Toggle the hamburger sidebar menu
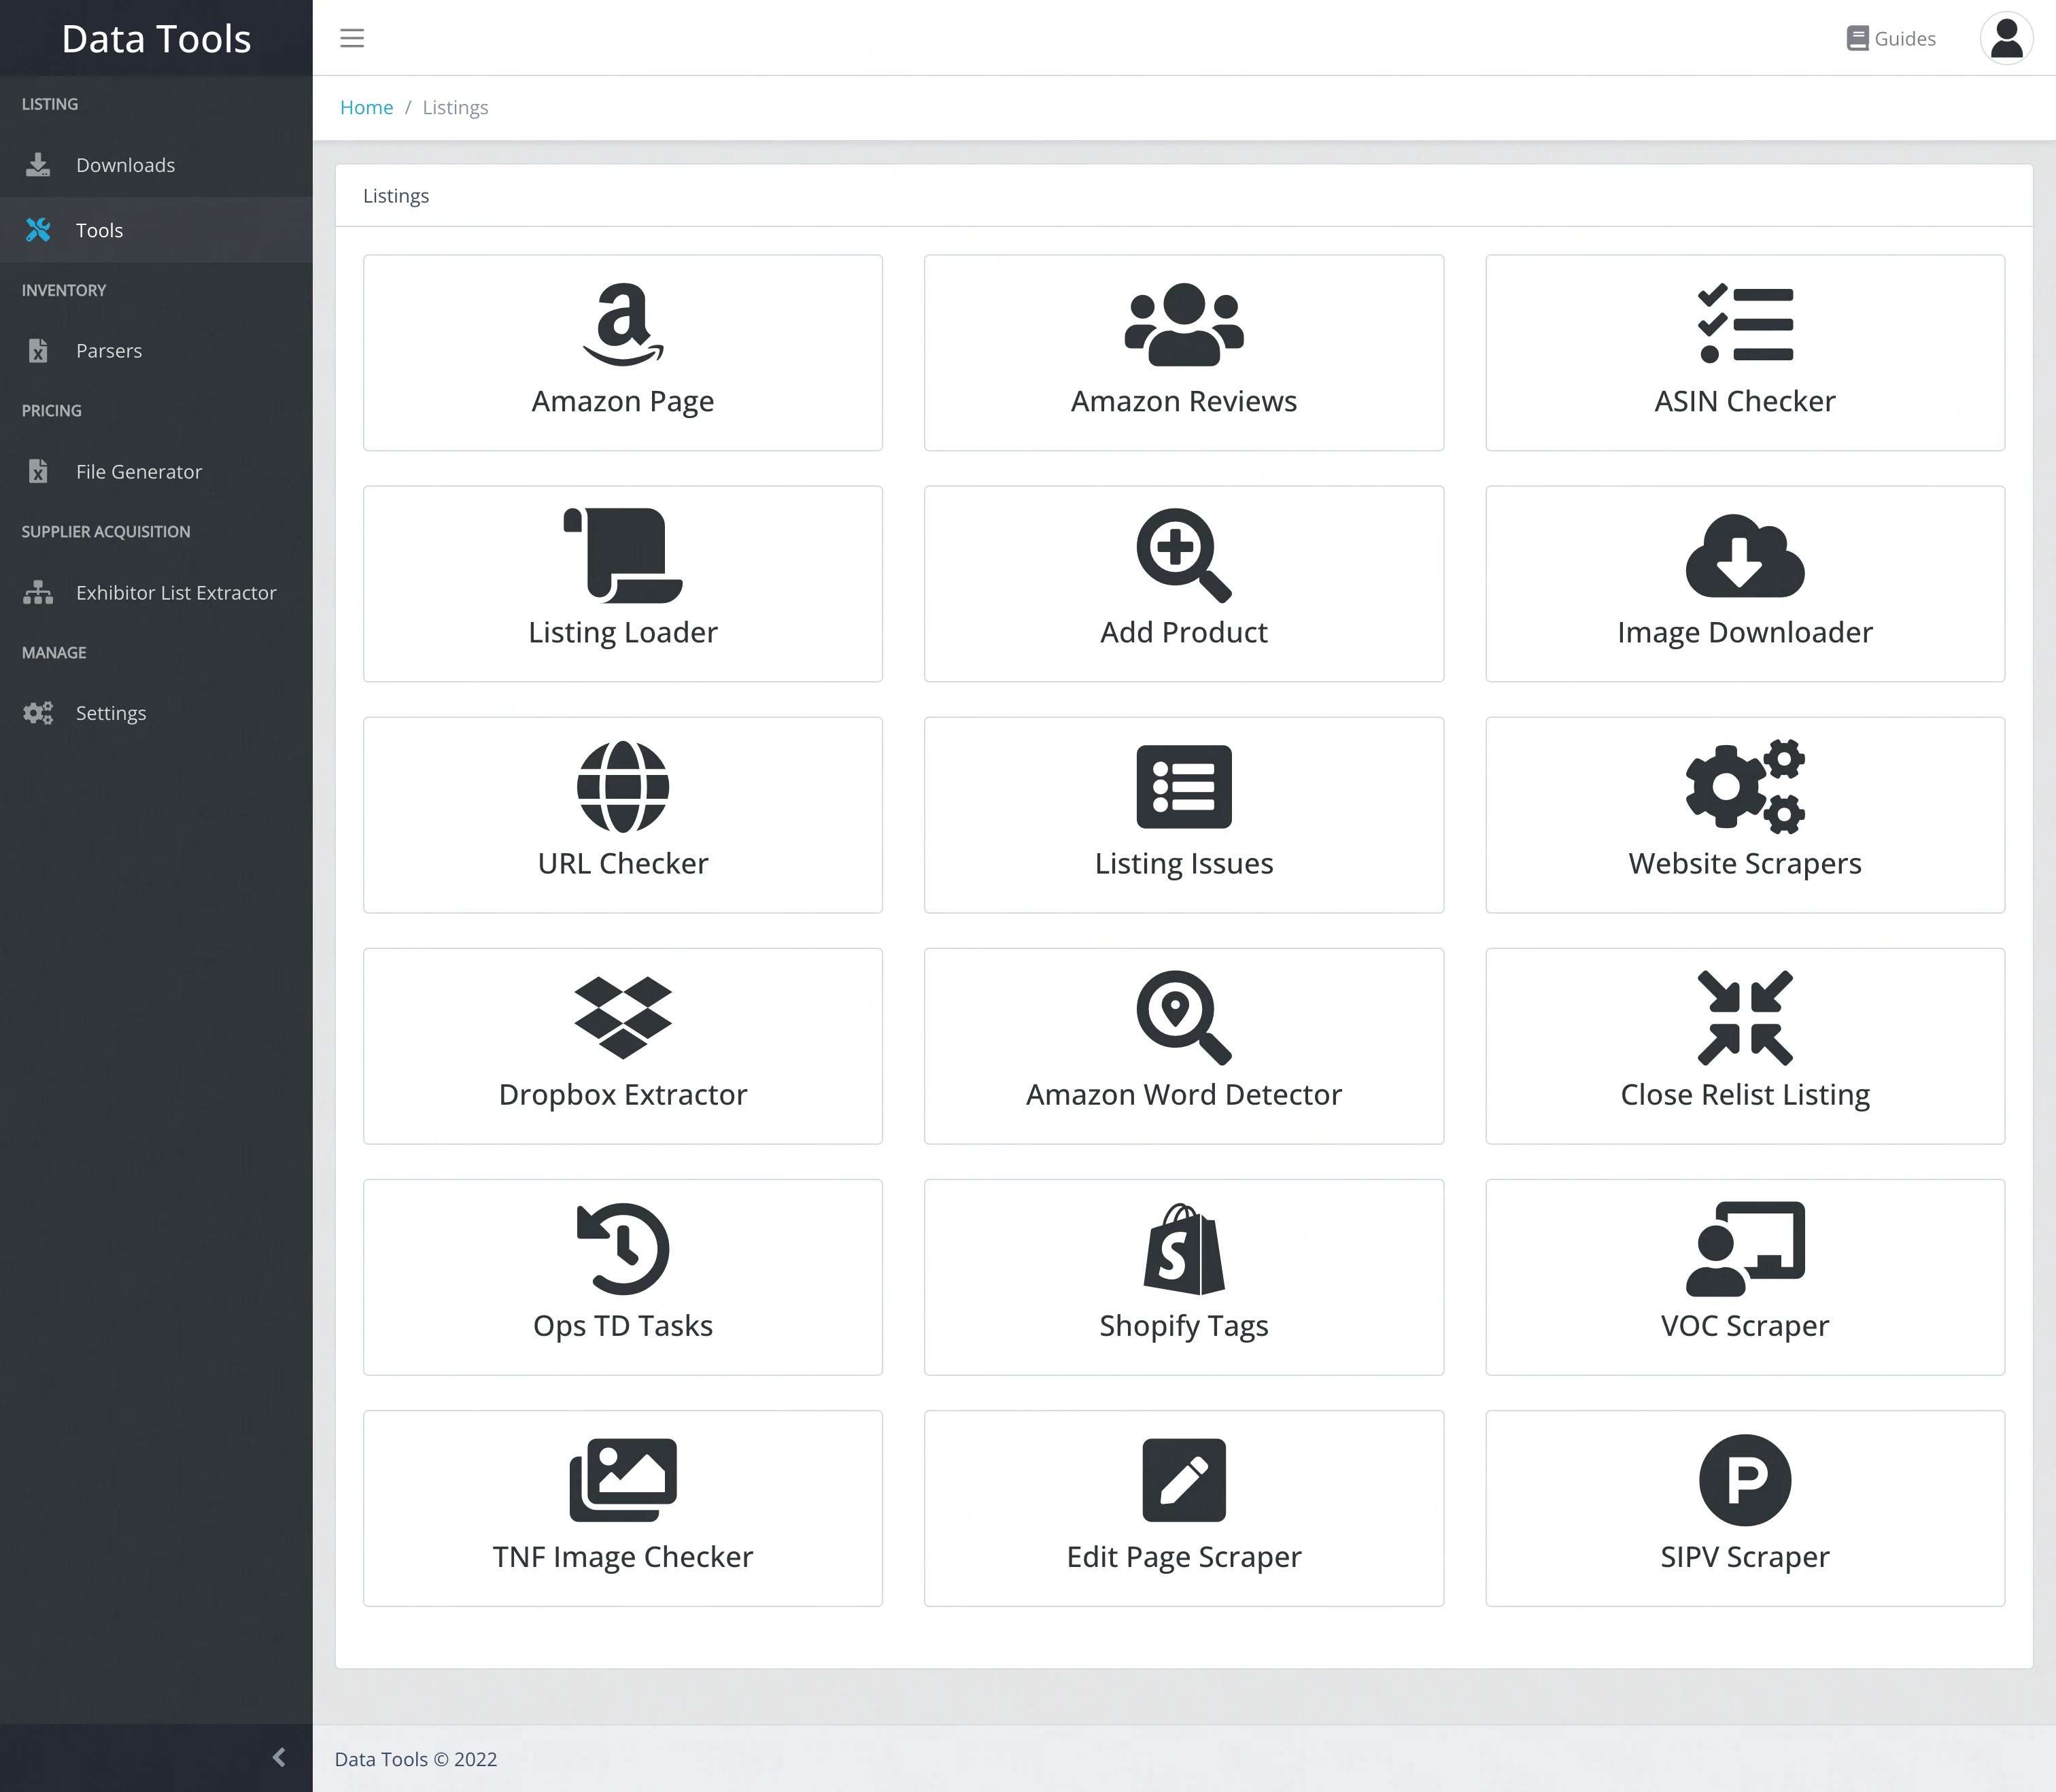The image size is (2056, 1792). tap(352, 38)
